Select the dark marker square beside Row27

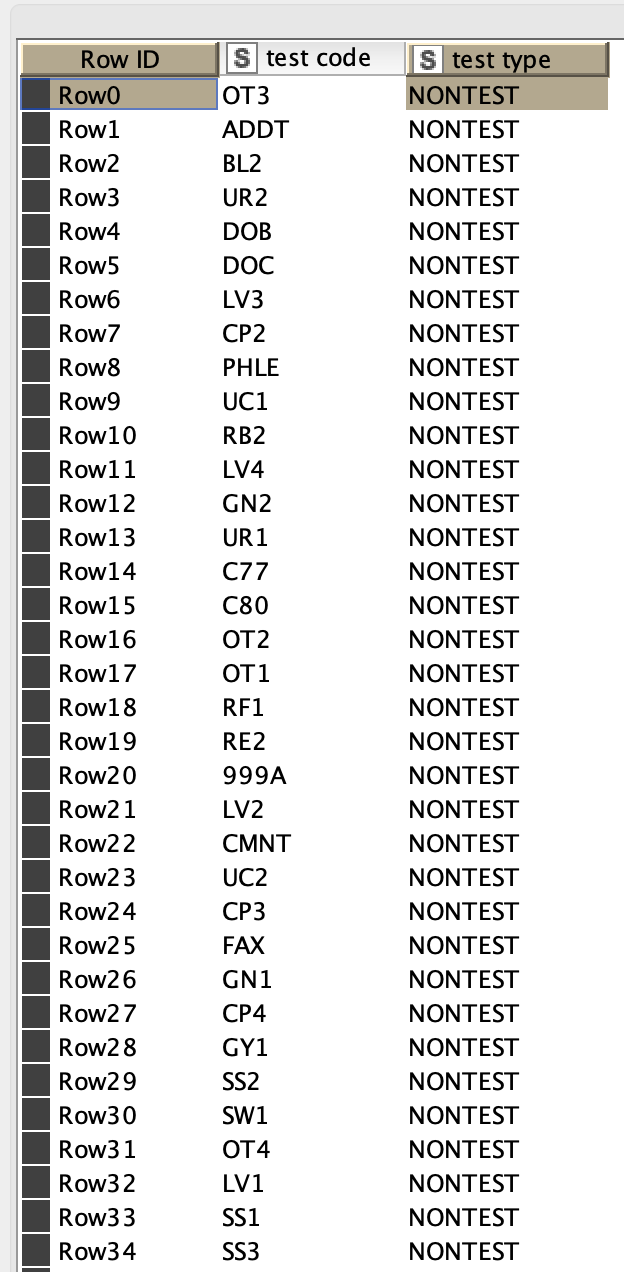tap(36, 1013)
